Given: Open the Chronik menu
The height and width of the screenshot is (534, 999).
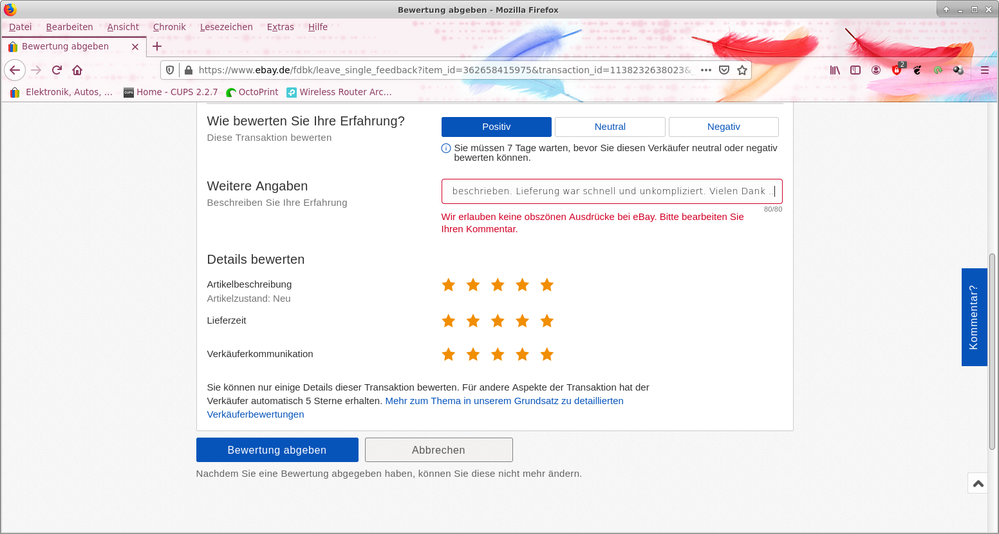Looking at the screenshot, I should click(169, 27).
